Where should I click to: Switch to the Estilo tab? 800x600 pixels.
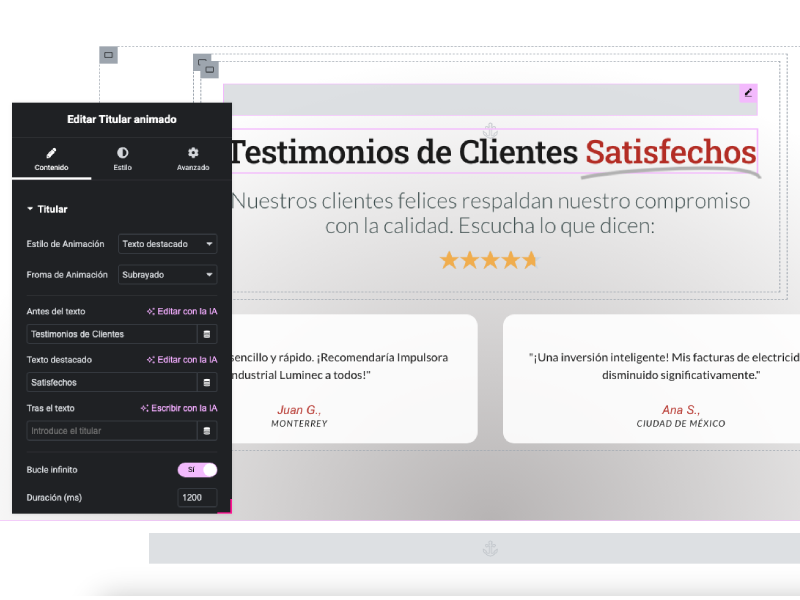pos(122,159)
